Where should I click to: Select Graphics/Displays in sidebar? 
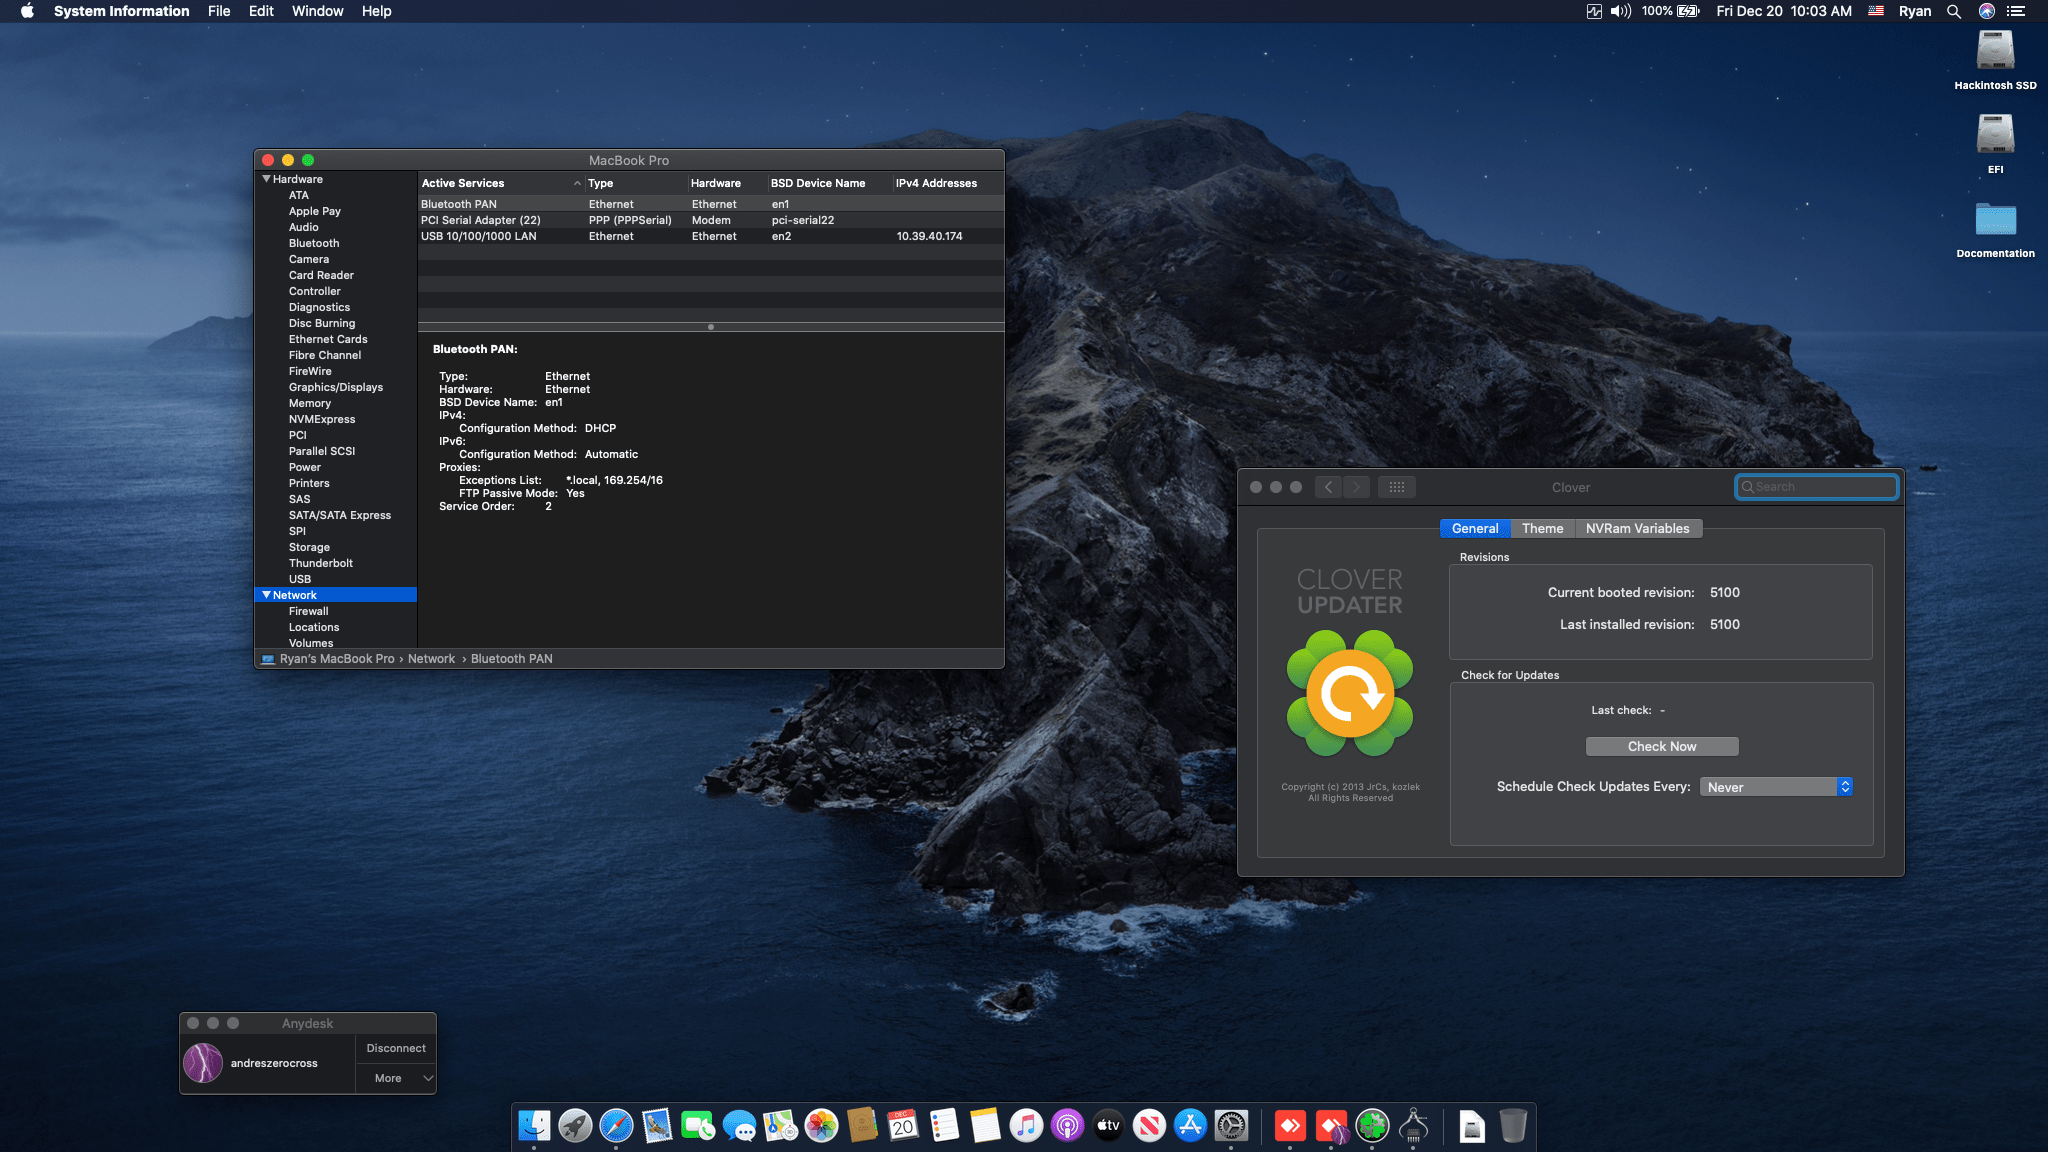point(336,387)
